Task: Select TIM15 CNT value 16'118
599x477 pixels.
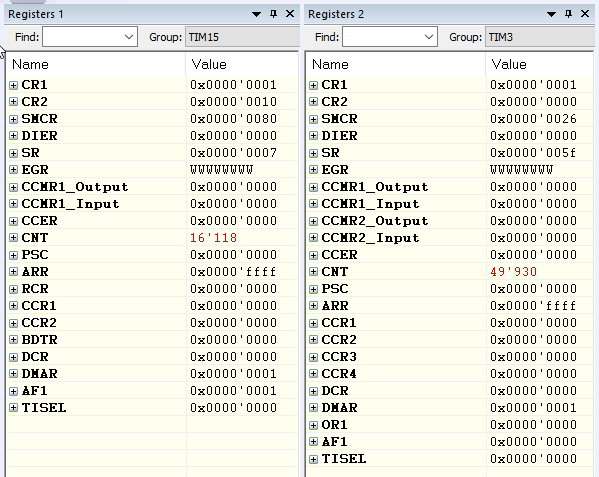Action: pyautogui.click(x=214, y=238)
